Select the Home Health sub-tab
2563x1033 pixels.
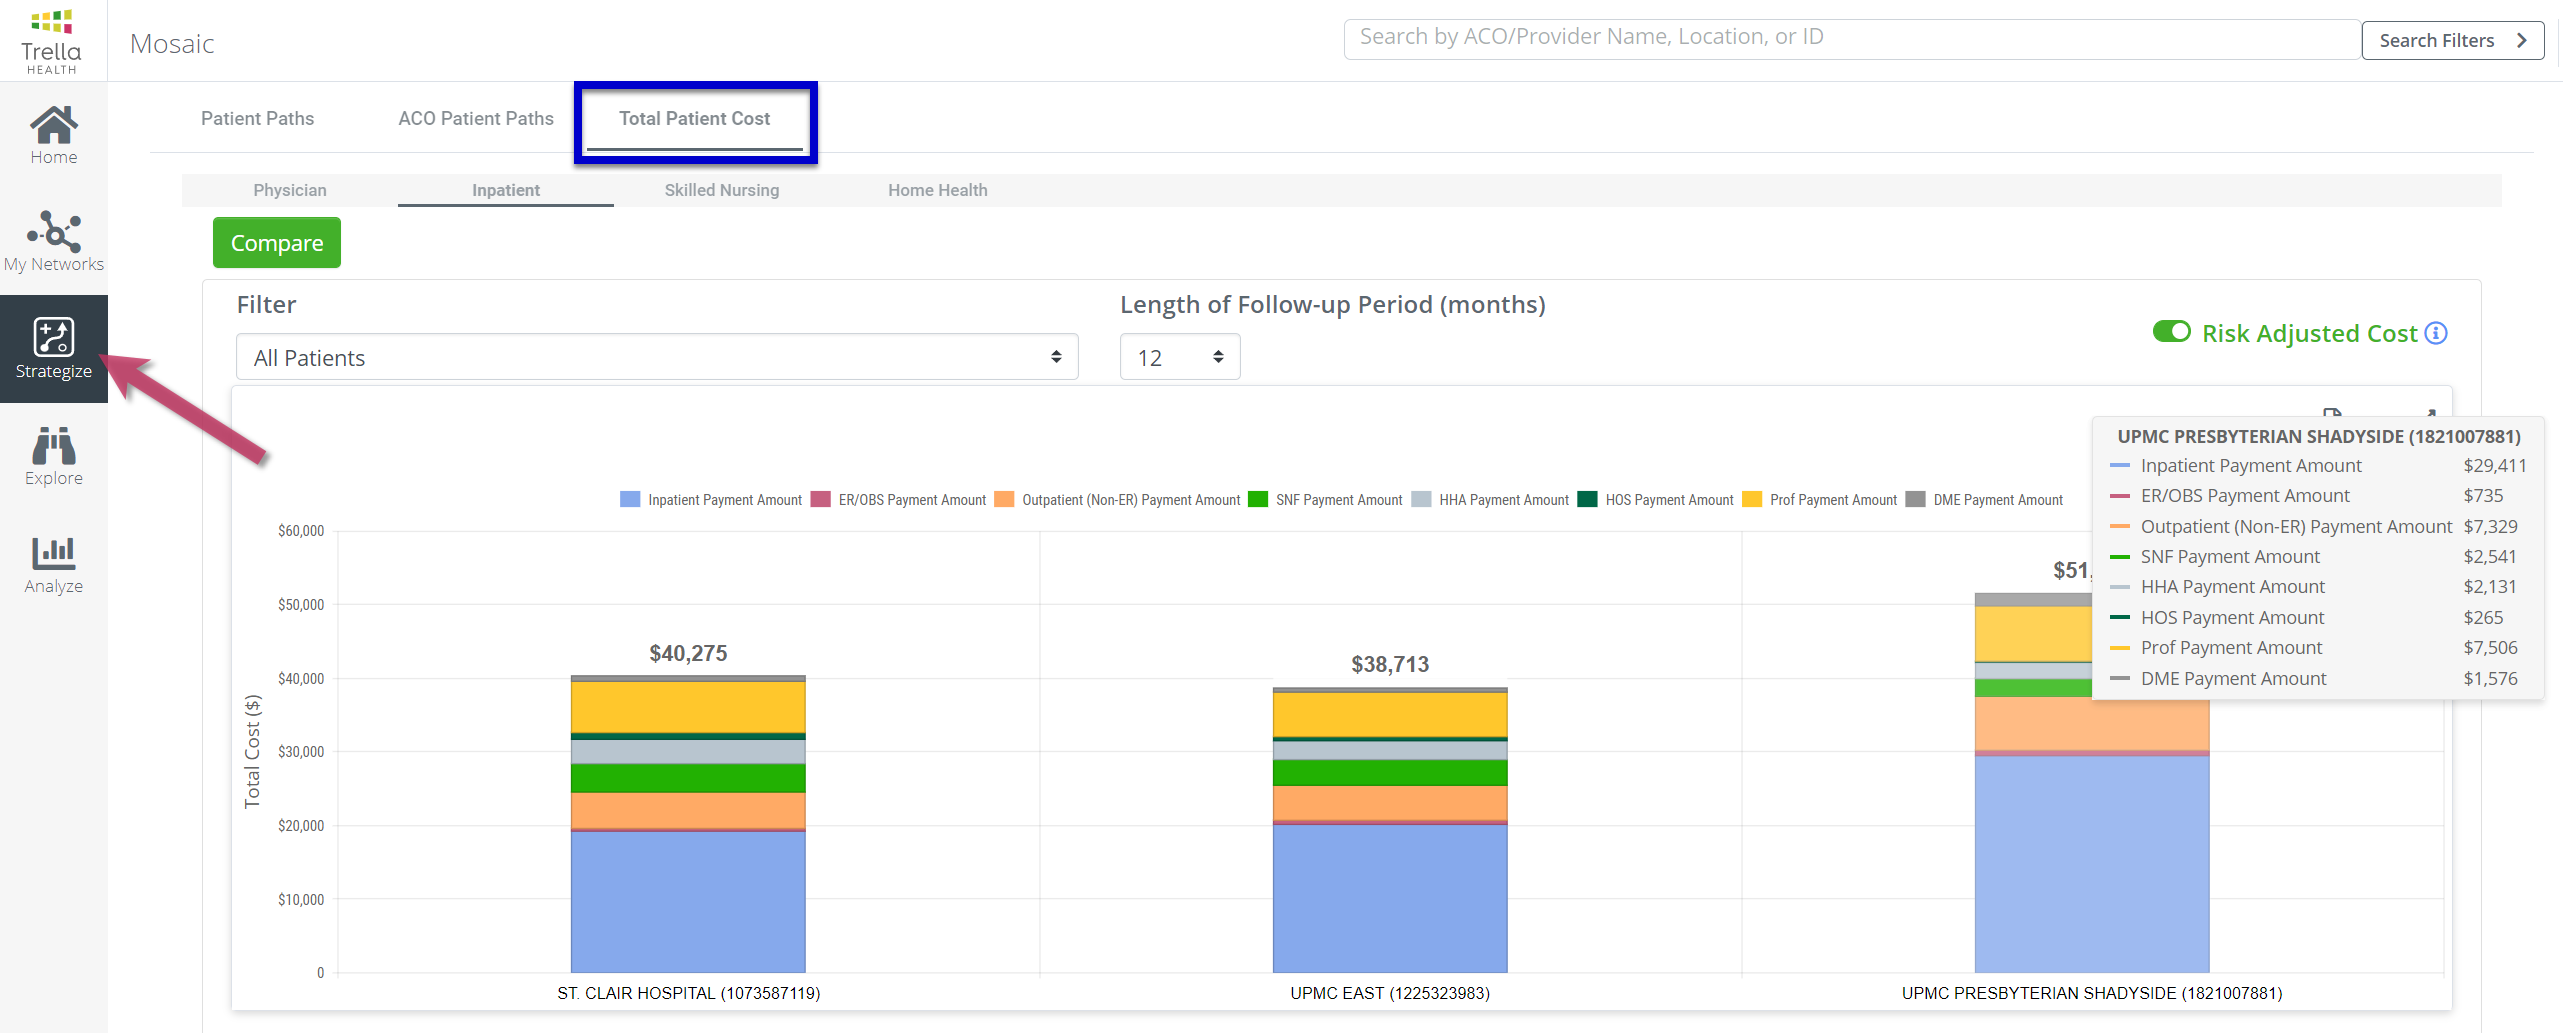[x=938, y=190]
